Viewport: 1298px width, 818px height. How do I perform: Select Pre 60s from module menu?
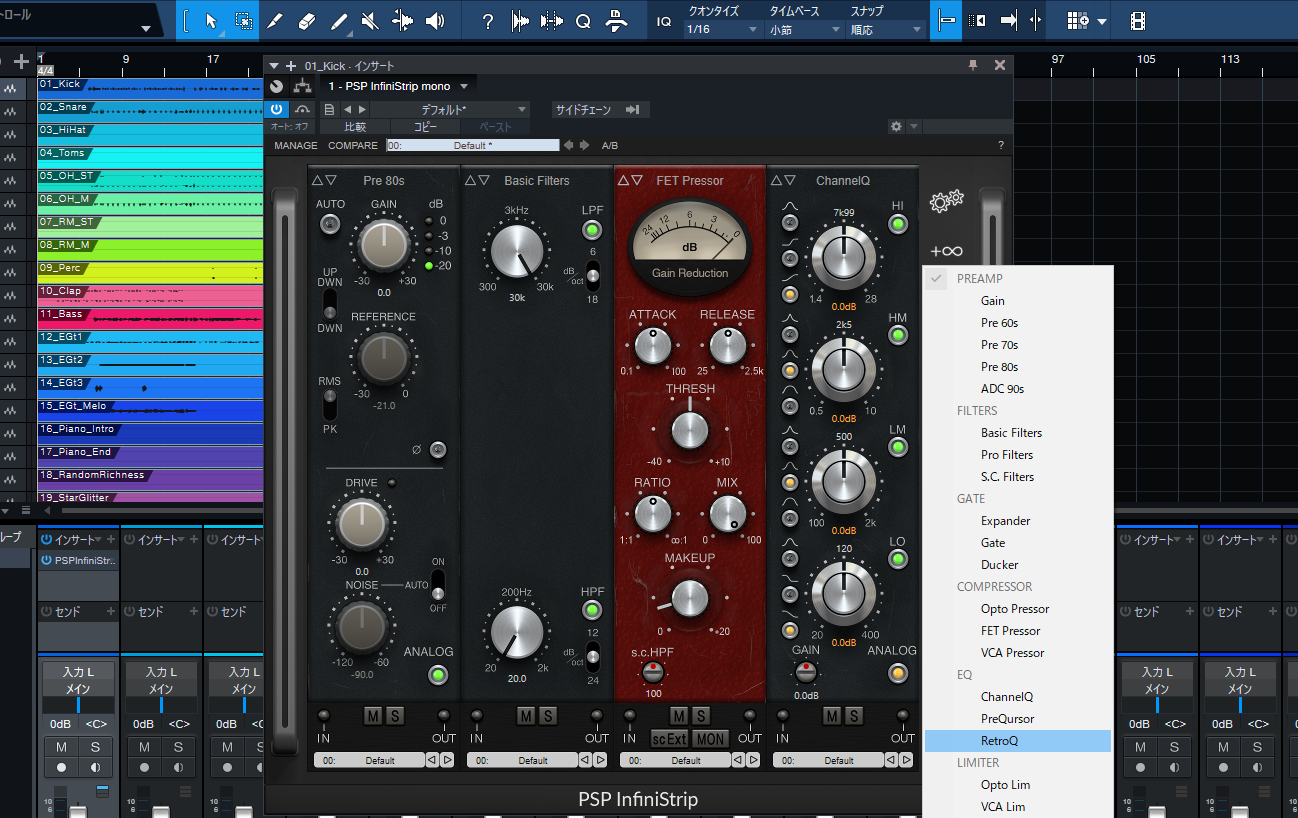point(999,322)
